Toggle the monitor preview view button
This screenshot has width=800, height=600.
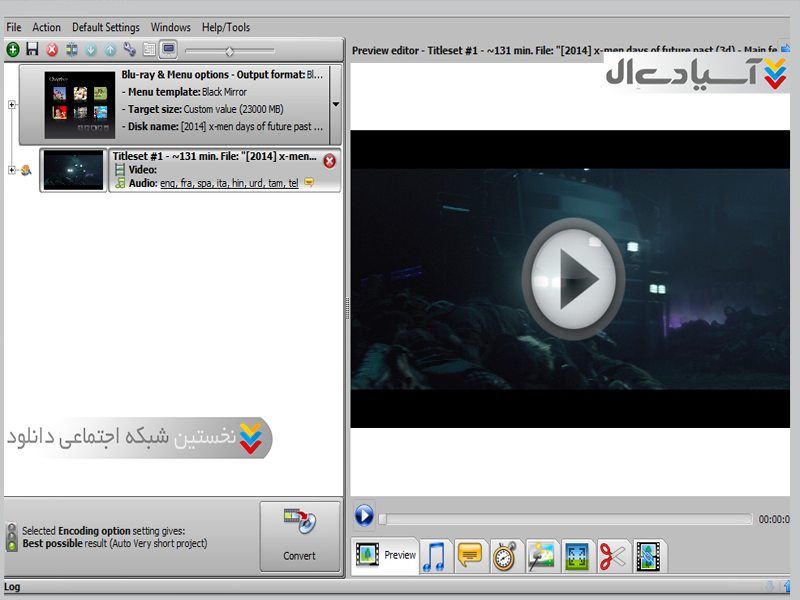(x=168, y=49)
